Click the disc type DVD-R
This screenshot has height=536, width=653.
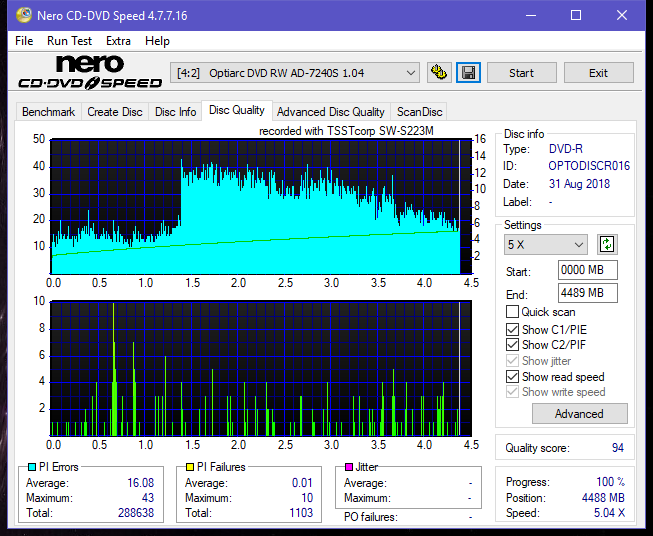[x=566, y=149]
